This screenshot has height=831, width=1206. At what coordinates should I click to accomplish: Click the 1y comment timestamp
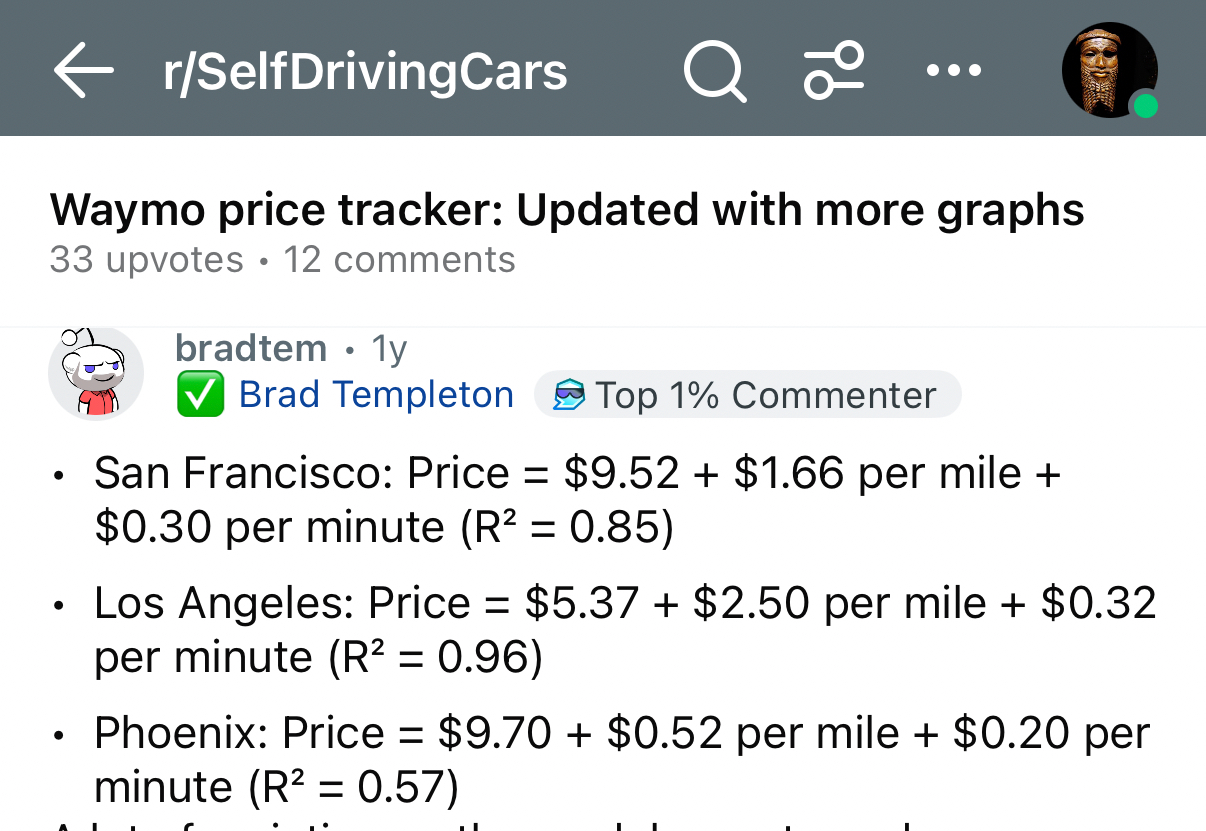(x=389, y=349)
